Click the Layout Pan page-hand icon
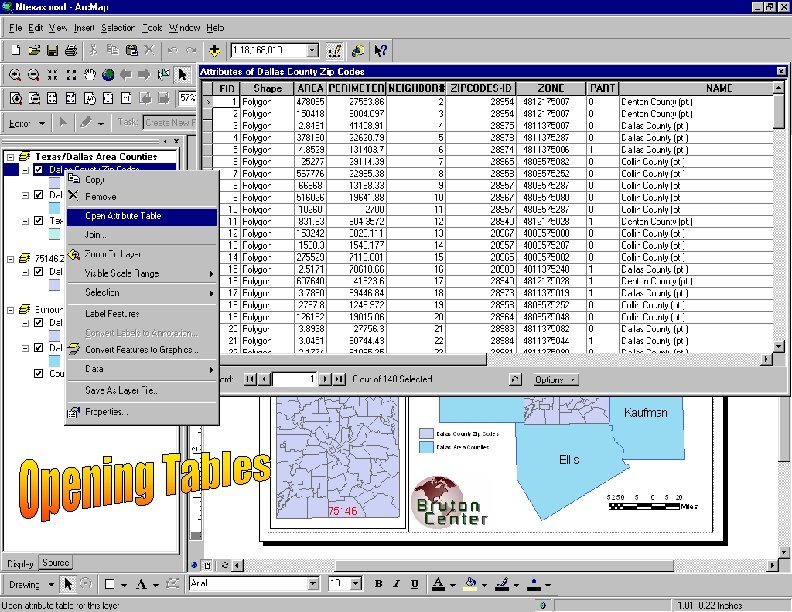Screen dimensions: 792x612 click(89, 98)
